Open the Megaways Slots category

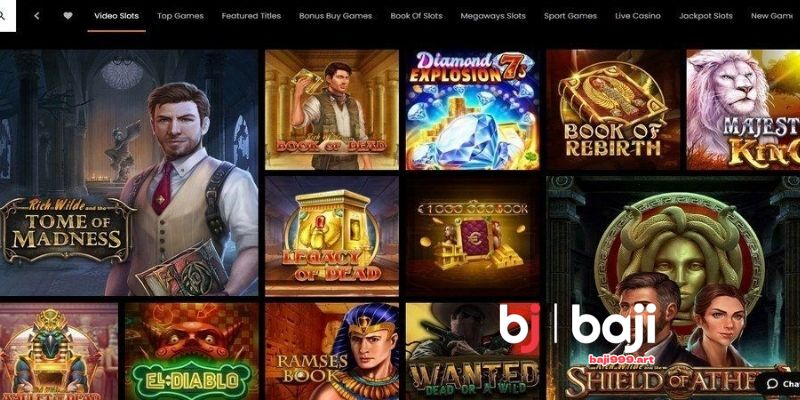[493, 16]
